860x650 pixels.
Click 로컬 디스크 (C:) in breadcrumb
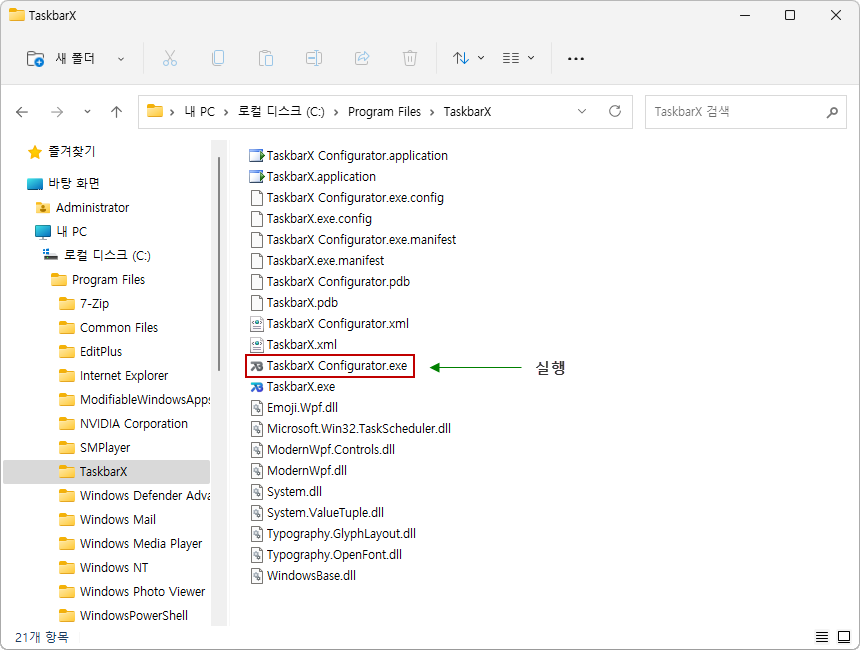click(x=281, y=111)
